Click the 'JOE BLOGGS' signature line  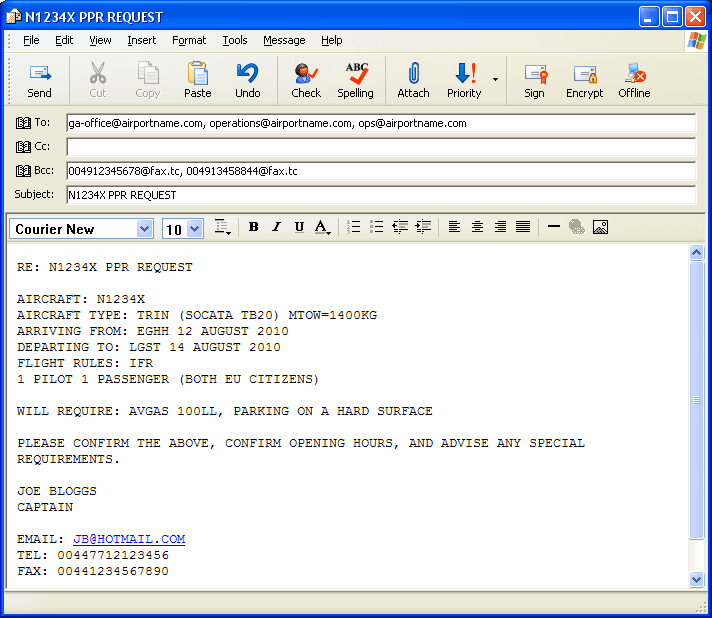pyautogui.click(x=57, y=491)
